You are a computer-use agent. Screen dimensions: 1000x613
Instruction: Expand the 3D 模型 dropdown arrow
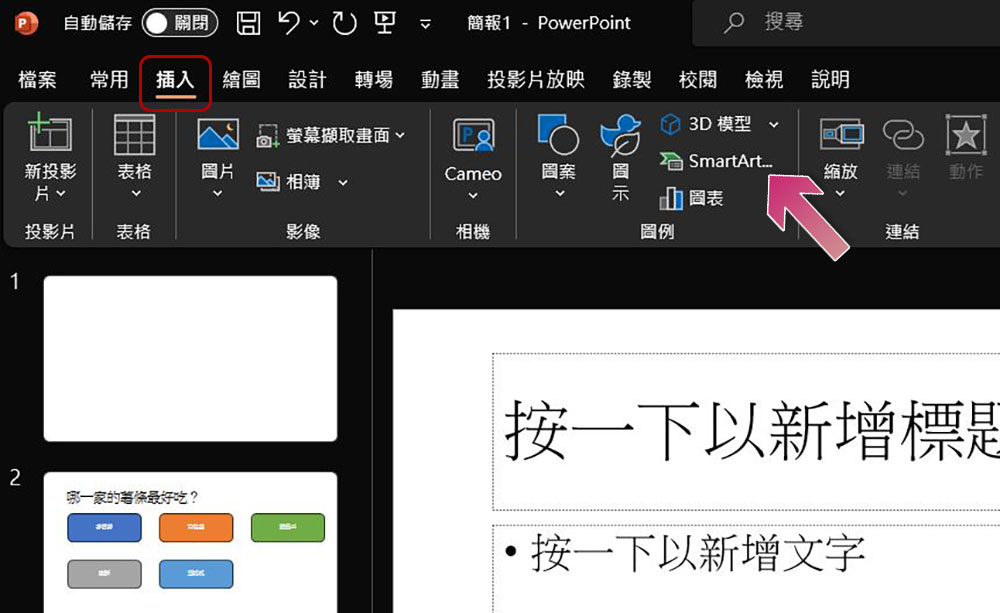pos(773,124)
